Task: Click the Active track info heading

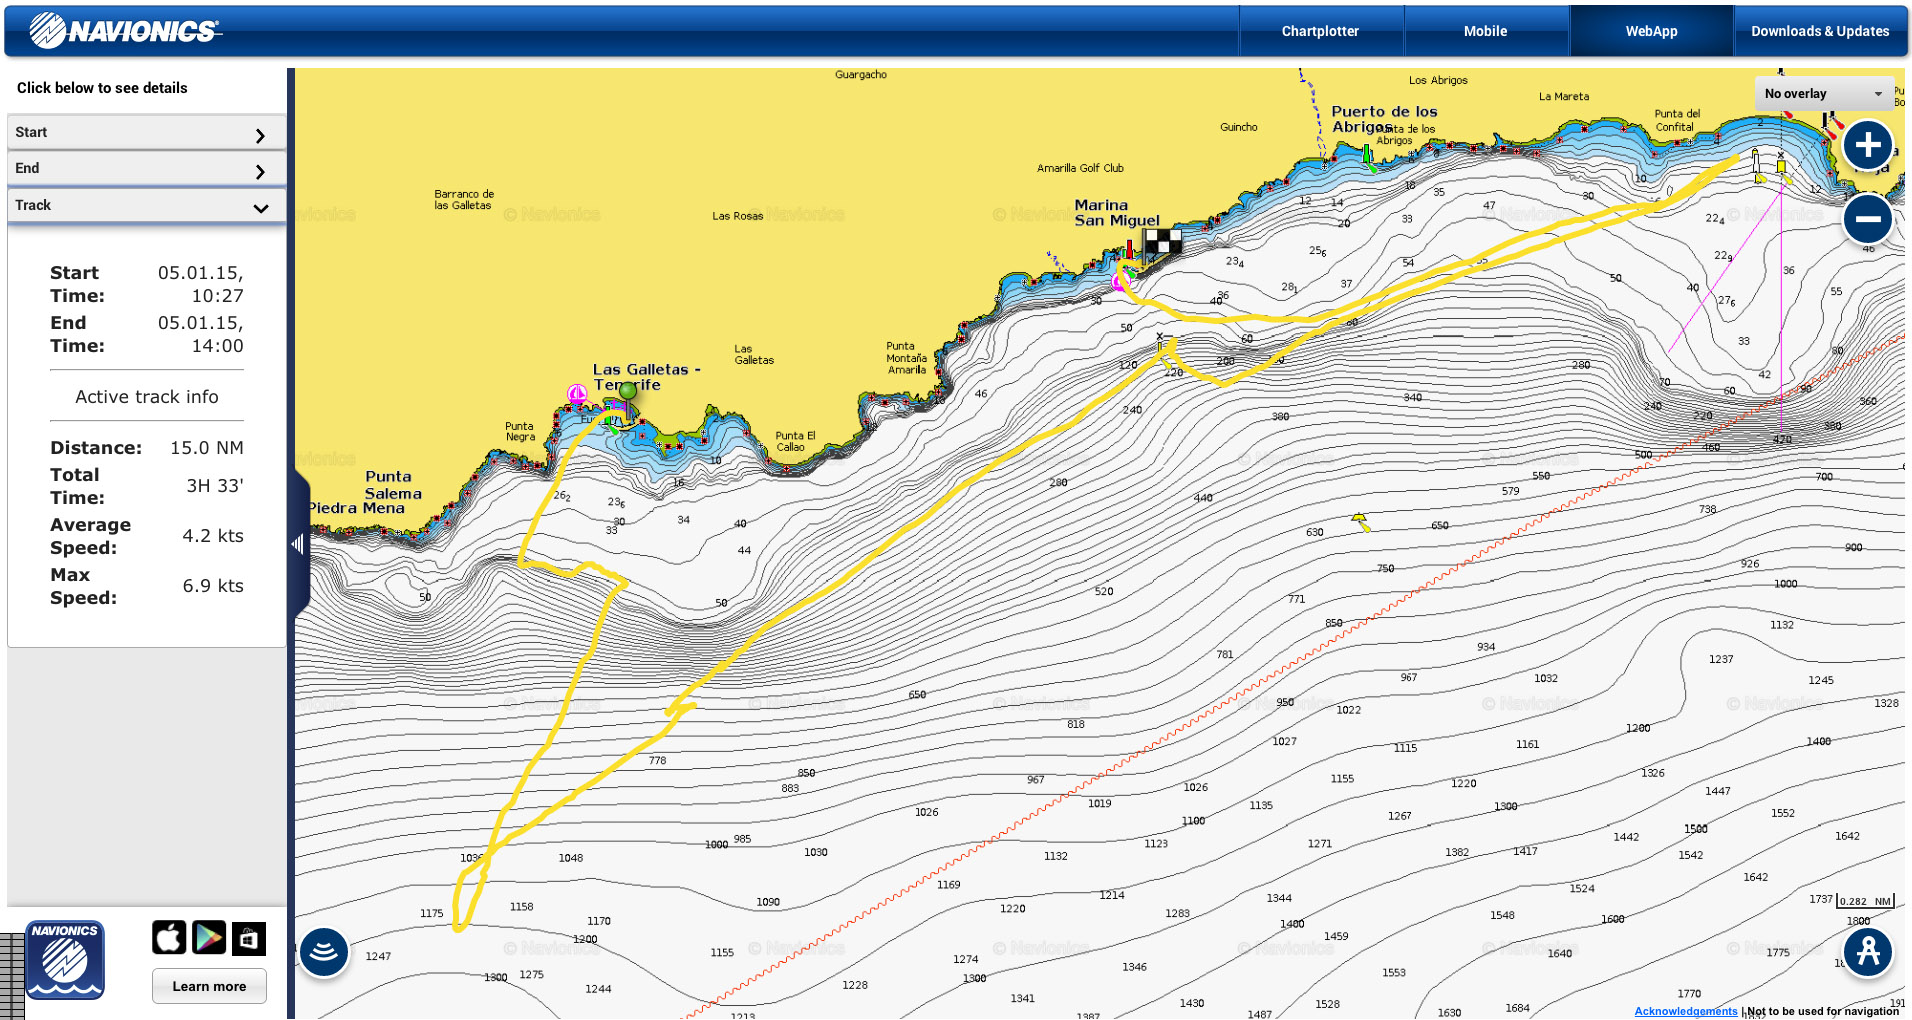Action: [x=147, y=397]
